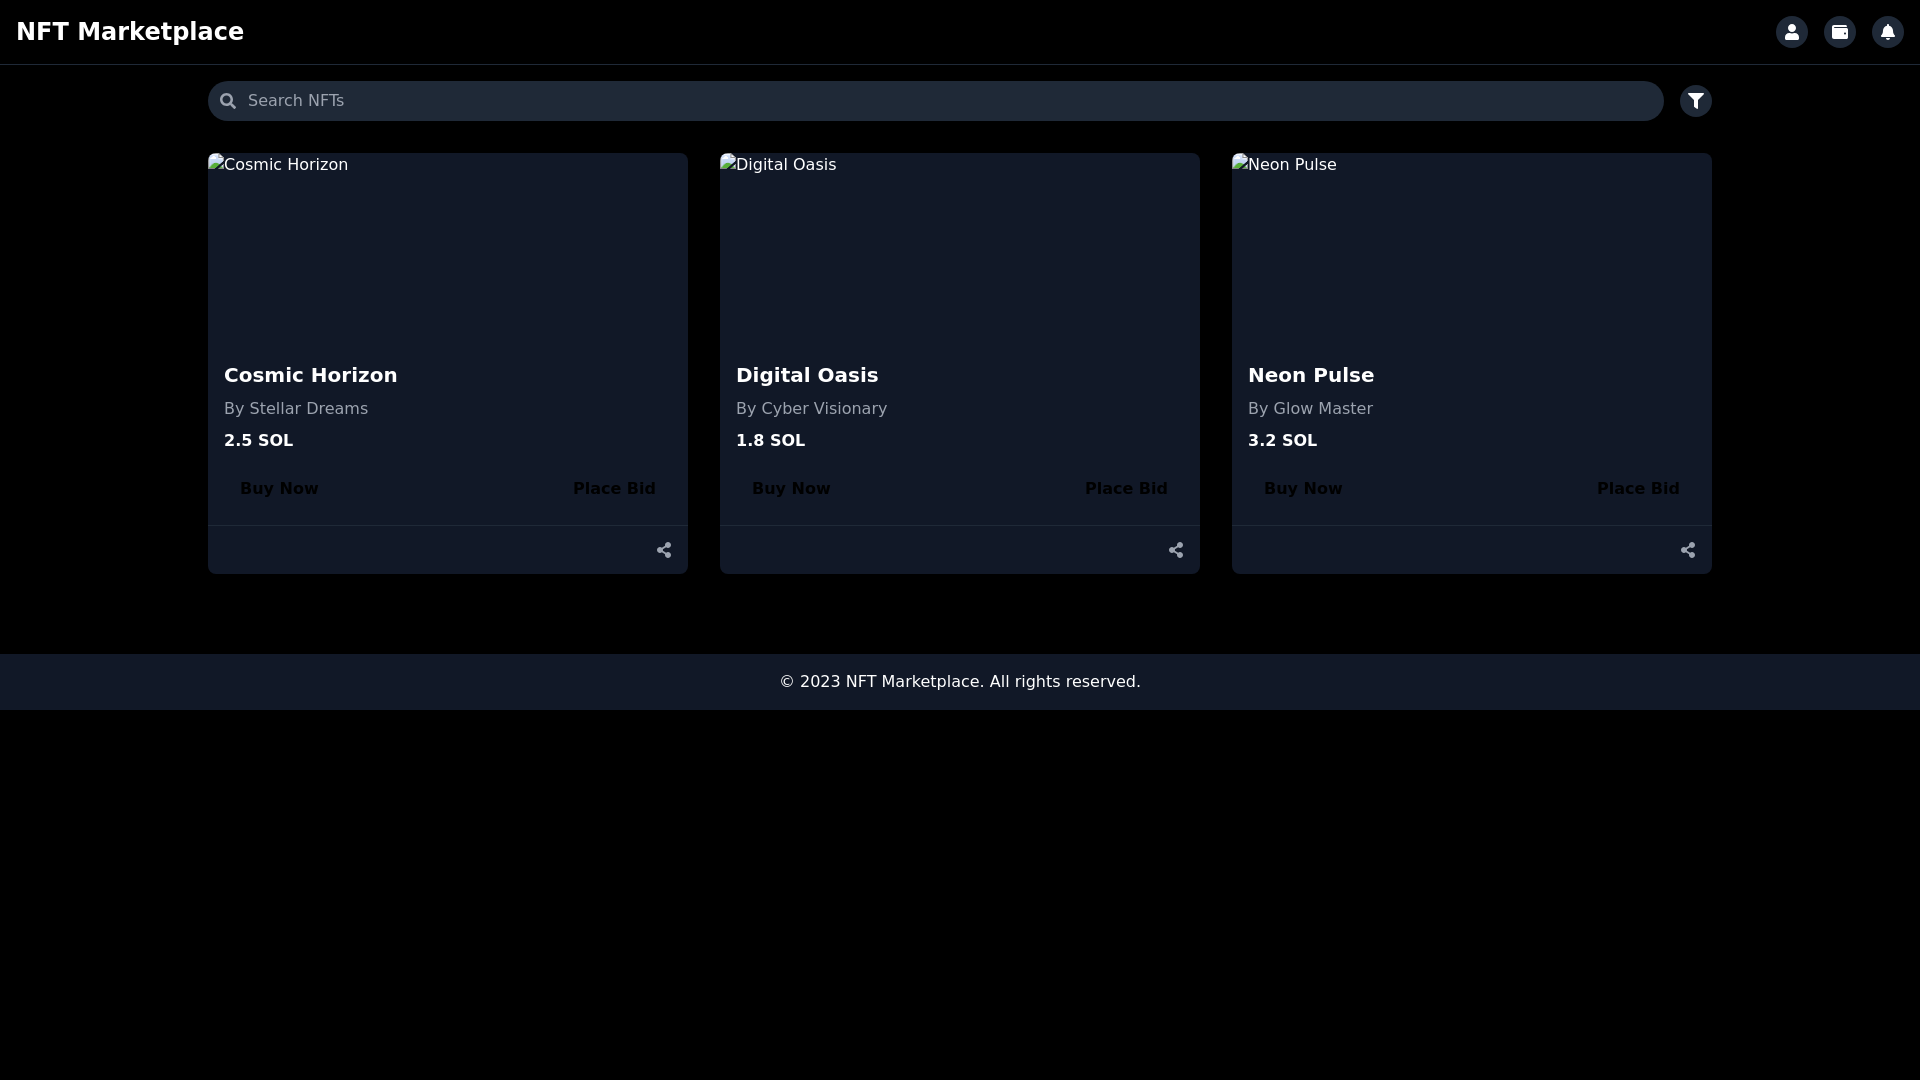1920x1080 pixels.
Task: Click Place Bid on Digital Oasis
Action: (x=1126, y=488)
